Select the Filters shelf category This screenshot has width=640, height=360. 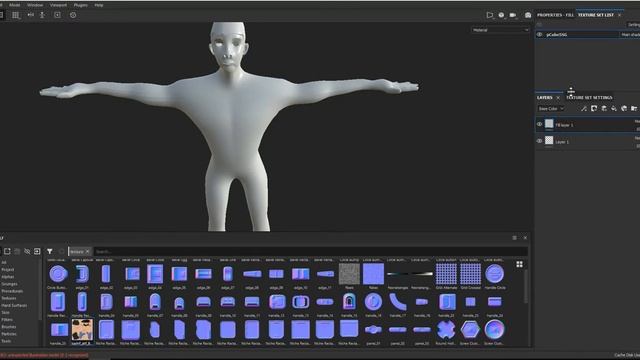pyautogui.click(x=7, y=320)
